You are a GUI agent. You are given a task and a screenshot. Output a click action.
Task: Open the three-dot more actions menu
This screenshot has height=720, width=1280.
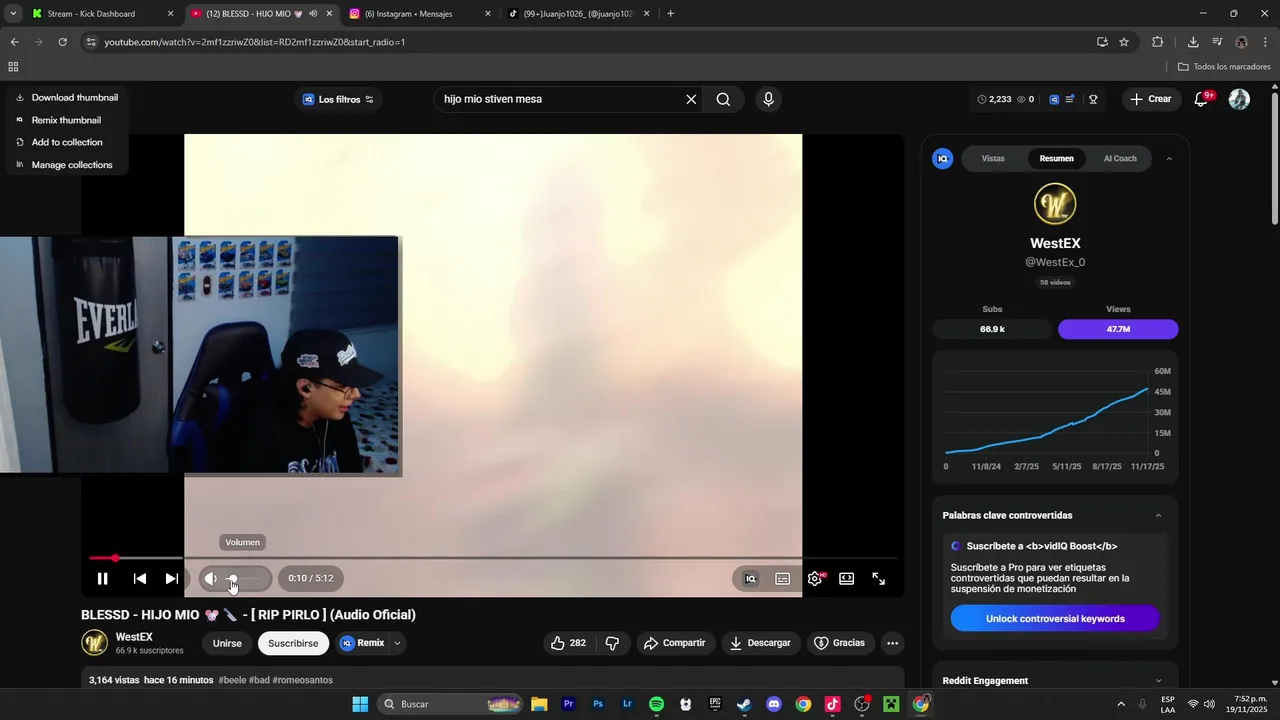pos(893,643)
